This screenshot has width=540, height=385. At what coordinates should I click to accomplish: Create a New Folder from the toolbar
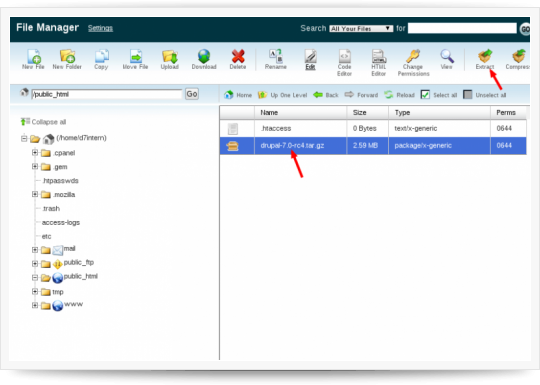click(67, 56)
